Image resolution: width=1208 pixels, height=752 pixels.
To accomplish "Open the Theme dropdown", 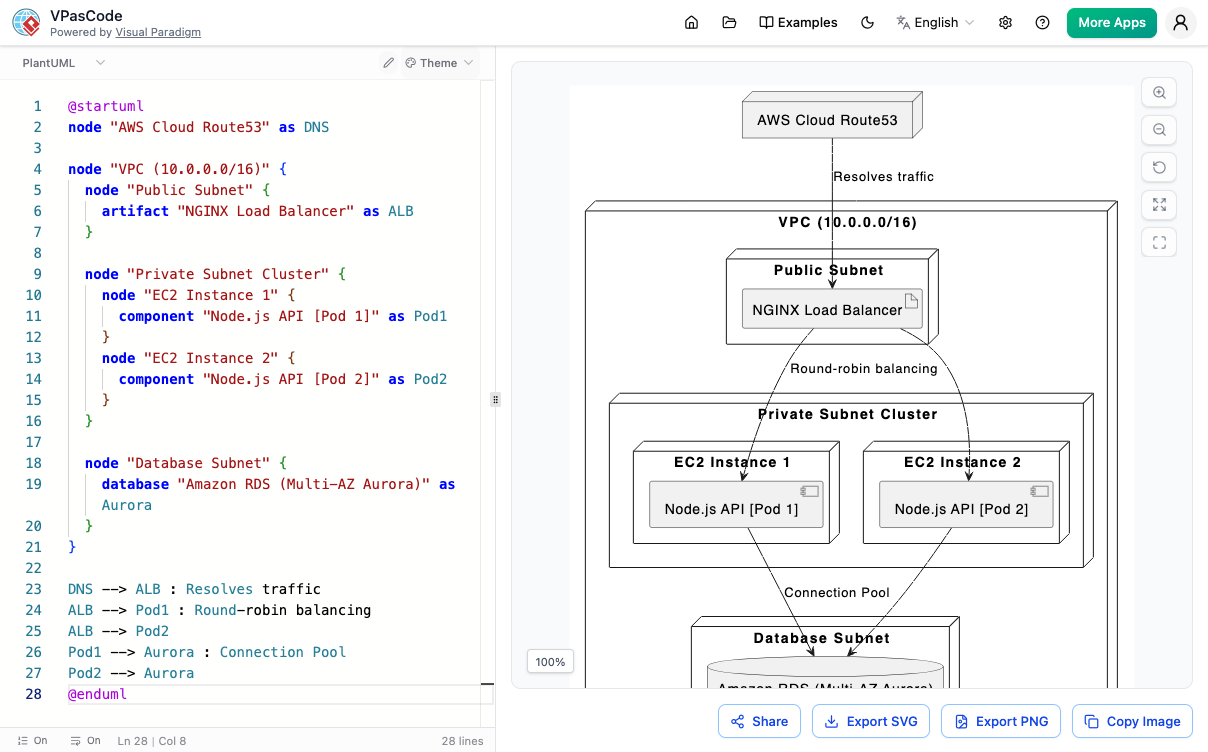I will [x=439, y=63].
